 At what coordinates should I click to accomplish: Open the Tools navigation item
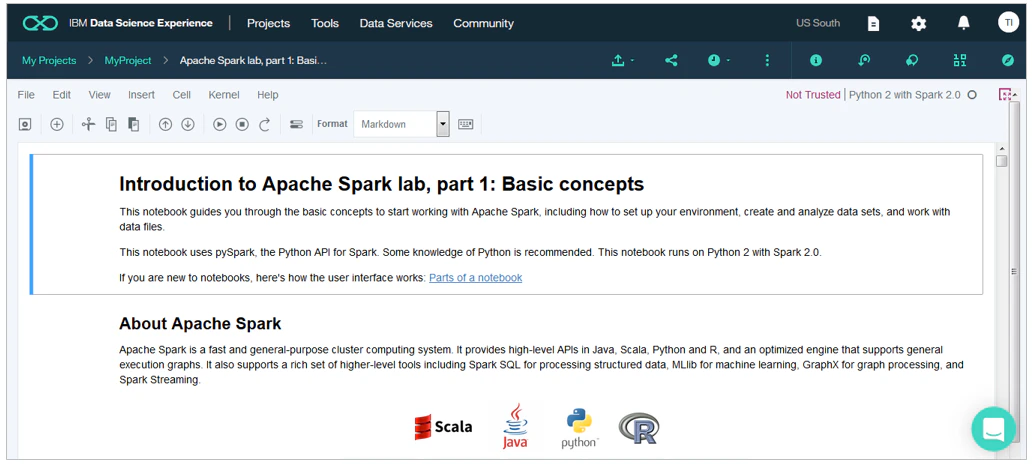[325, 23]
